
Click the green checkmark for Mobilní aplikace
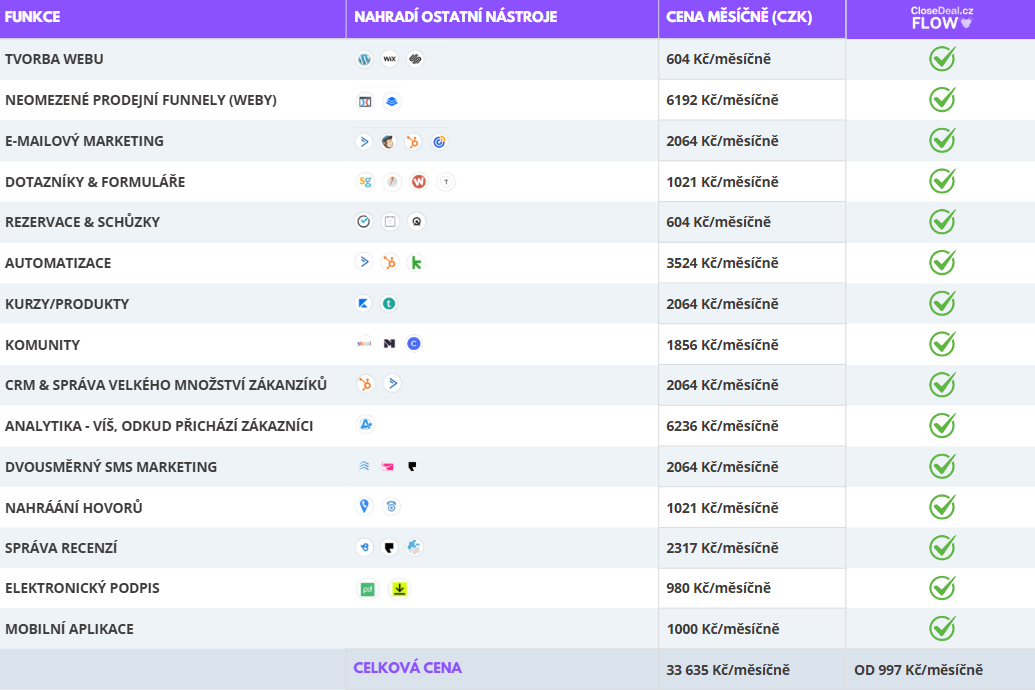(x=942, y=629)
